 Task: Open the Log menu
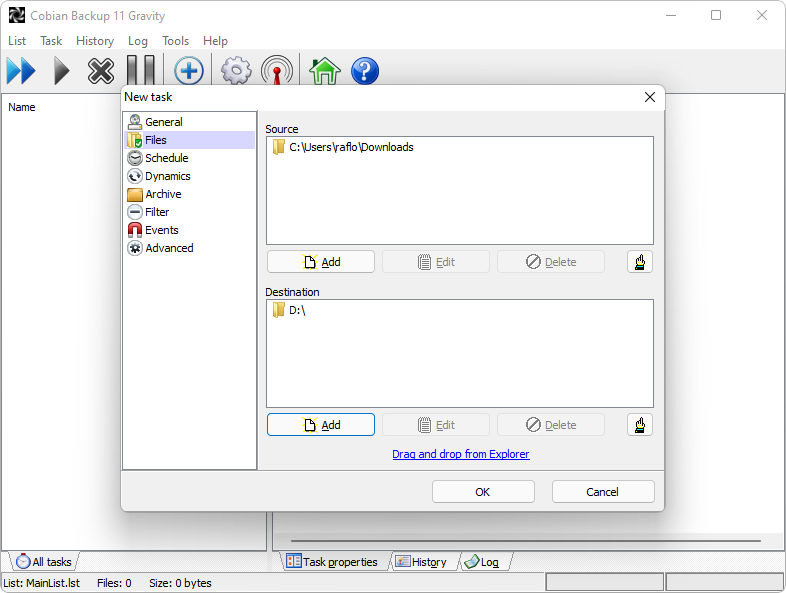click(137, 41)
